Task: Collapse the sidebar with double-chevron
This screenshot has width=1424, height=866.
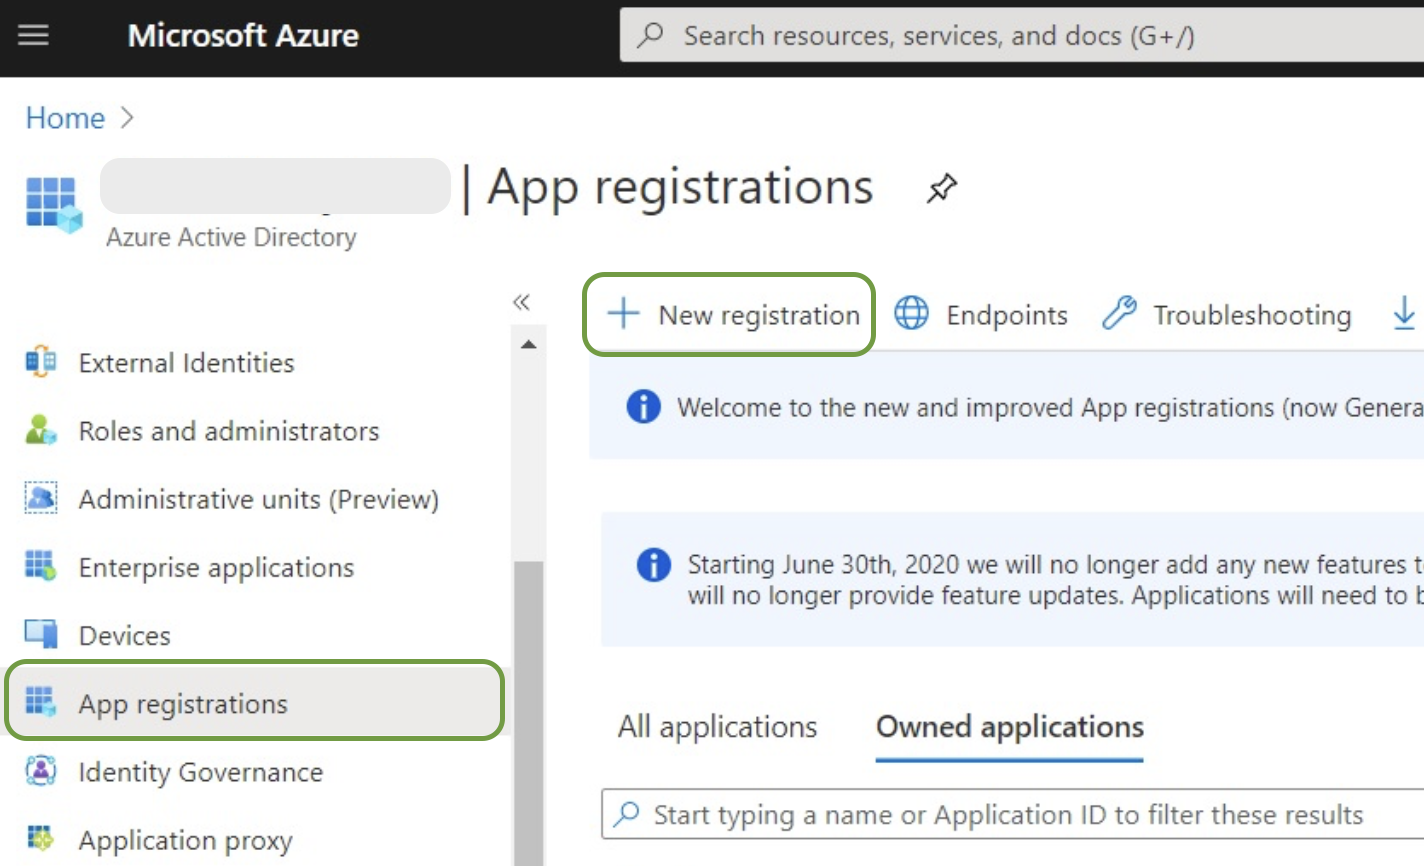Action: 521,302
